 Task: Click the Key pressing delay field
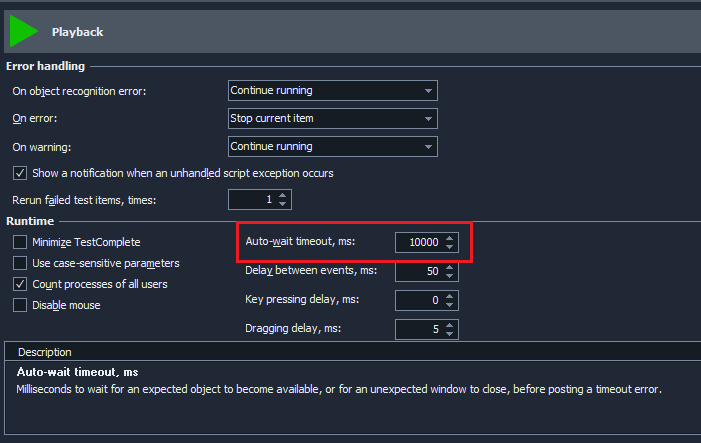(x=418, y=301)
